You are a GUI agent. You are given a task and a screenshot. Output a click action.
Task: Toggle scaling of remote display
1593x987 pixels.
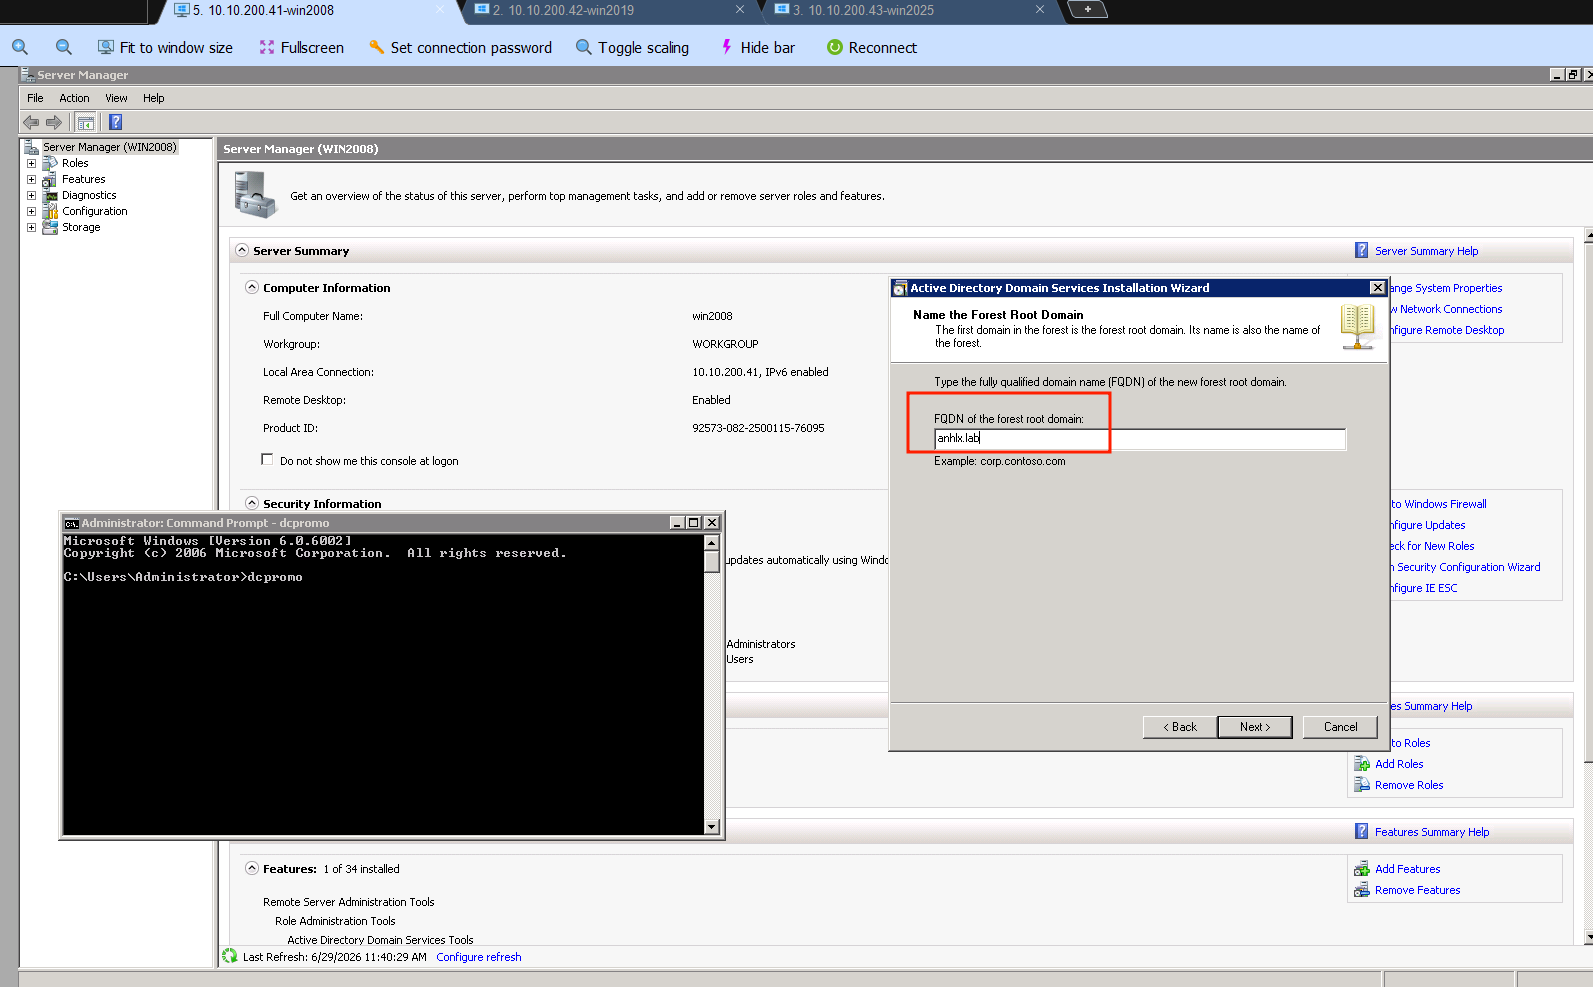coord(632,47)
